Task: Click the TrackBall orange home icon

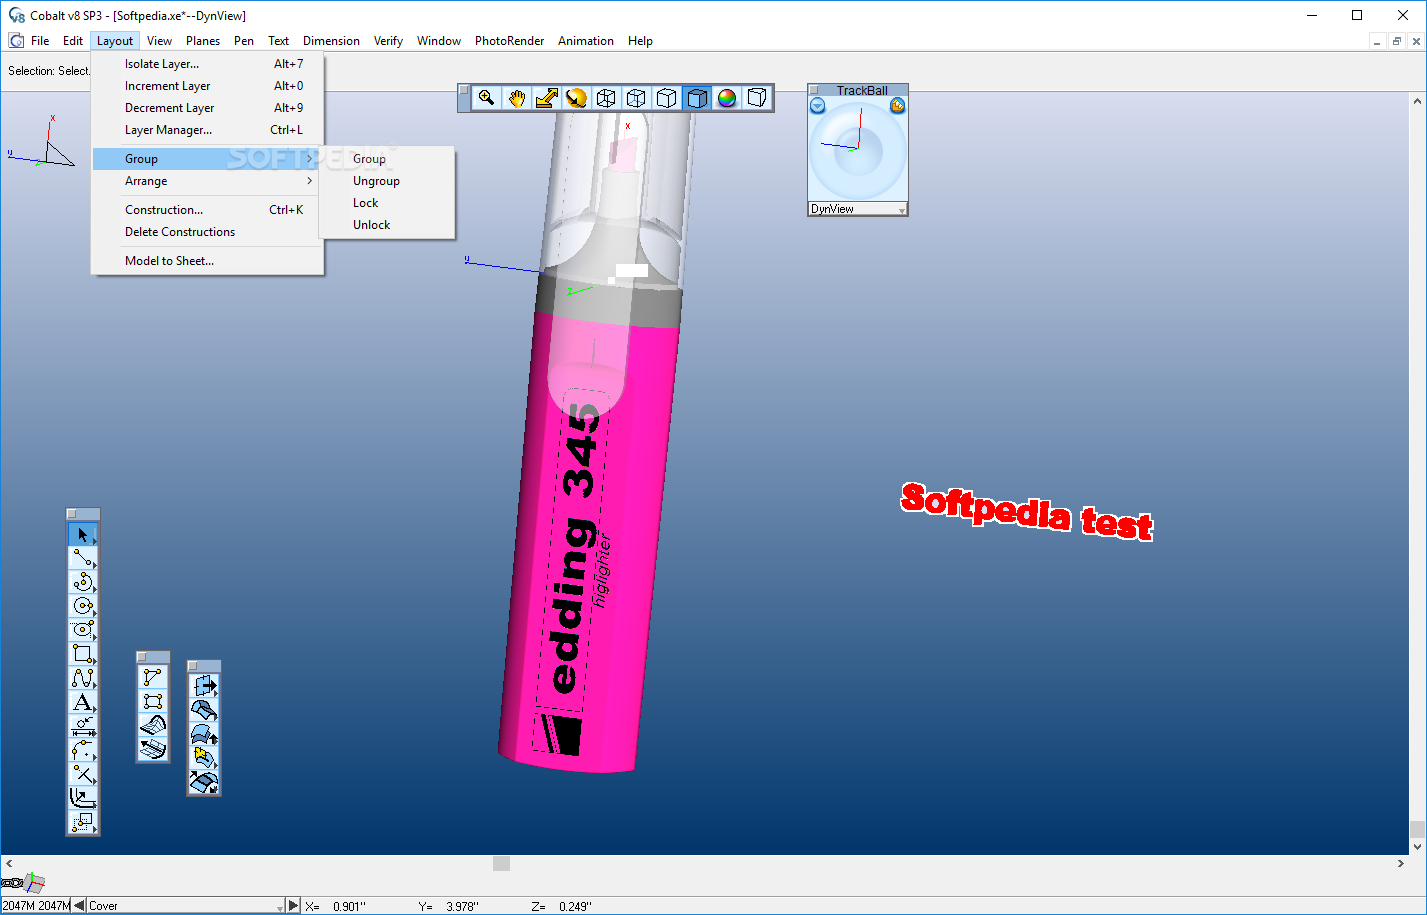Action: [897, 105]
